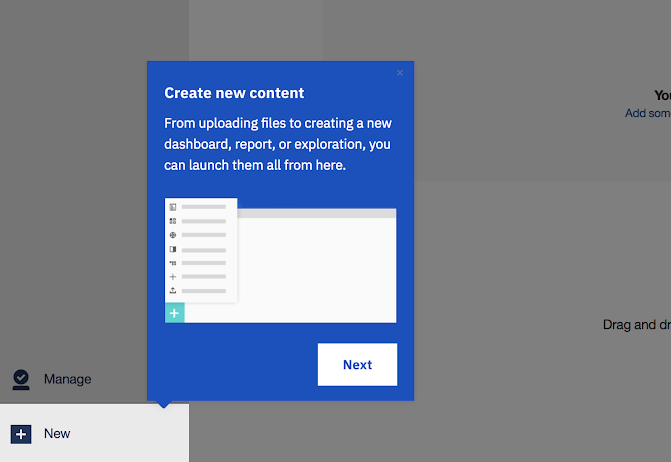Click the Next button in the tour popup
The image size is (671, 462).
click(x=357, y=364)
